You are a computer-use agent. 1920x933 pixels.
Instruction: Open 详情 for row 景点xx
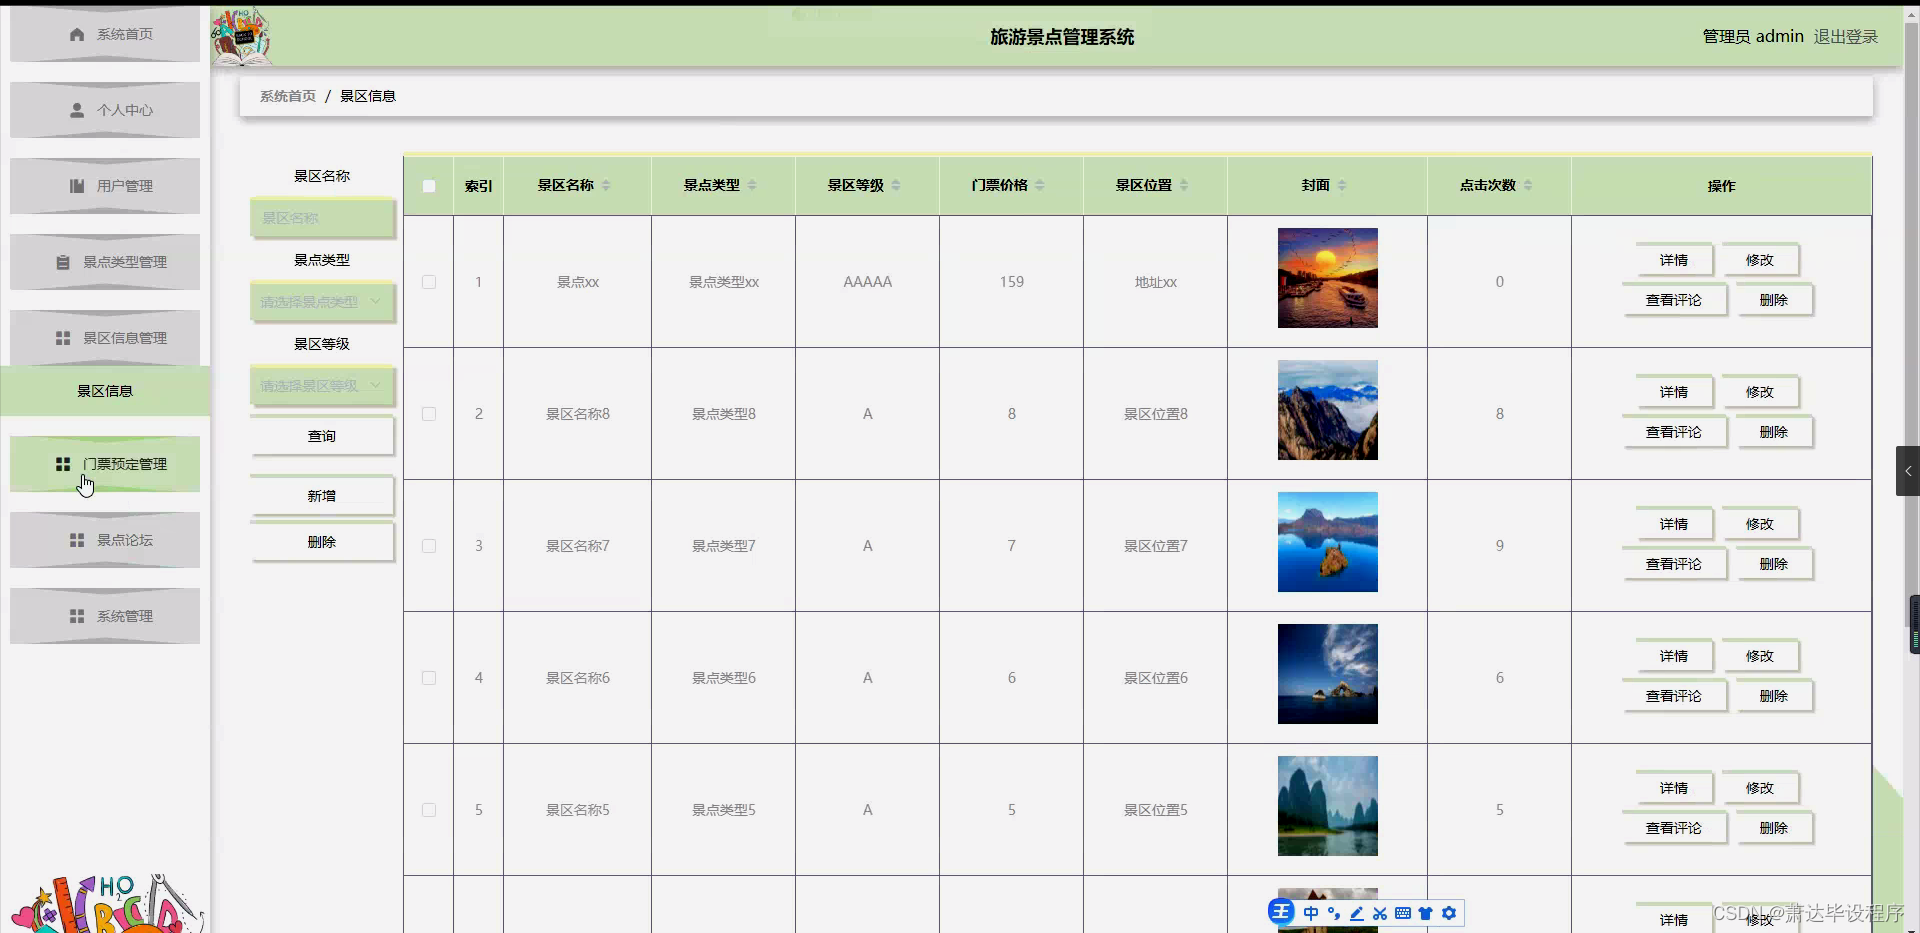pyautogui.click(x=1674, y=260)
